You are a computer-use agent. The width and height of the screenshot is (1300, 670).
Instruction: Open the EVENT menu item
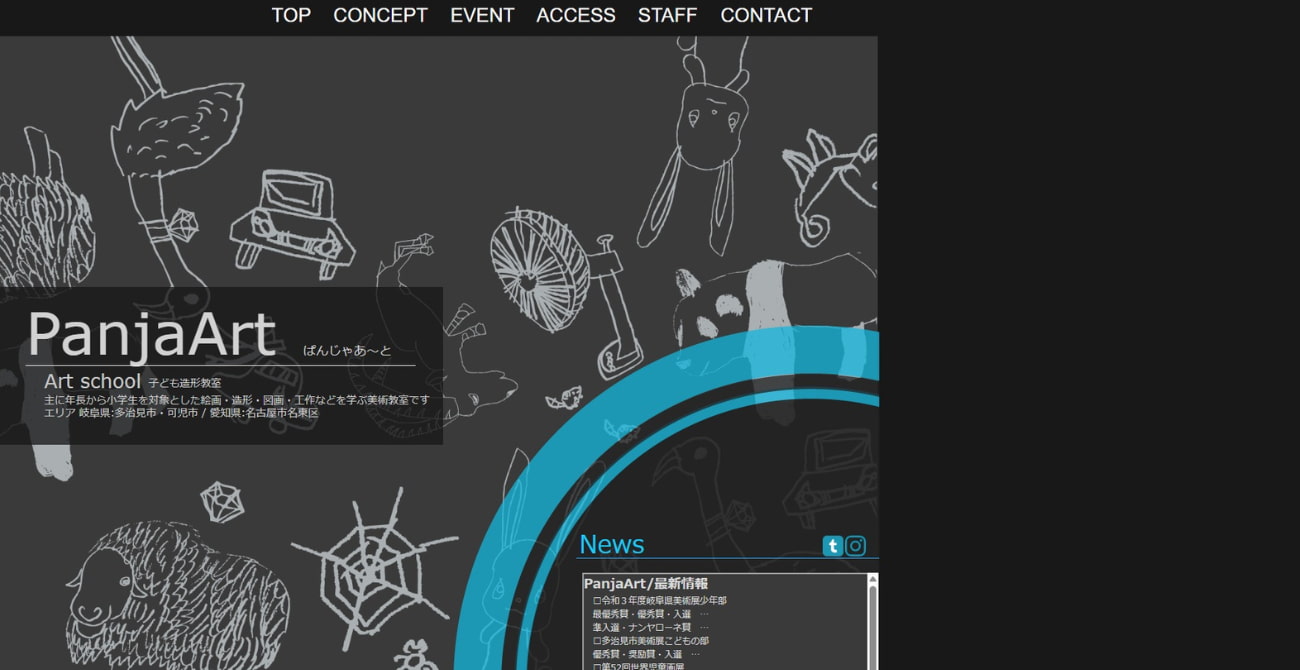click(482, 15)
